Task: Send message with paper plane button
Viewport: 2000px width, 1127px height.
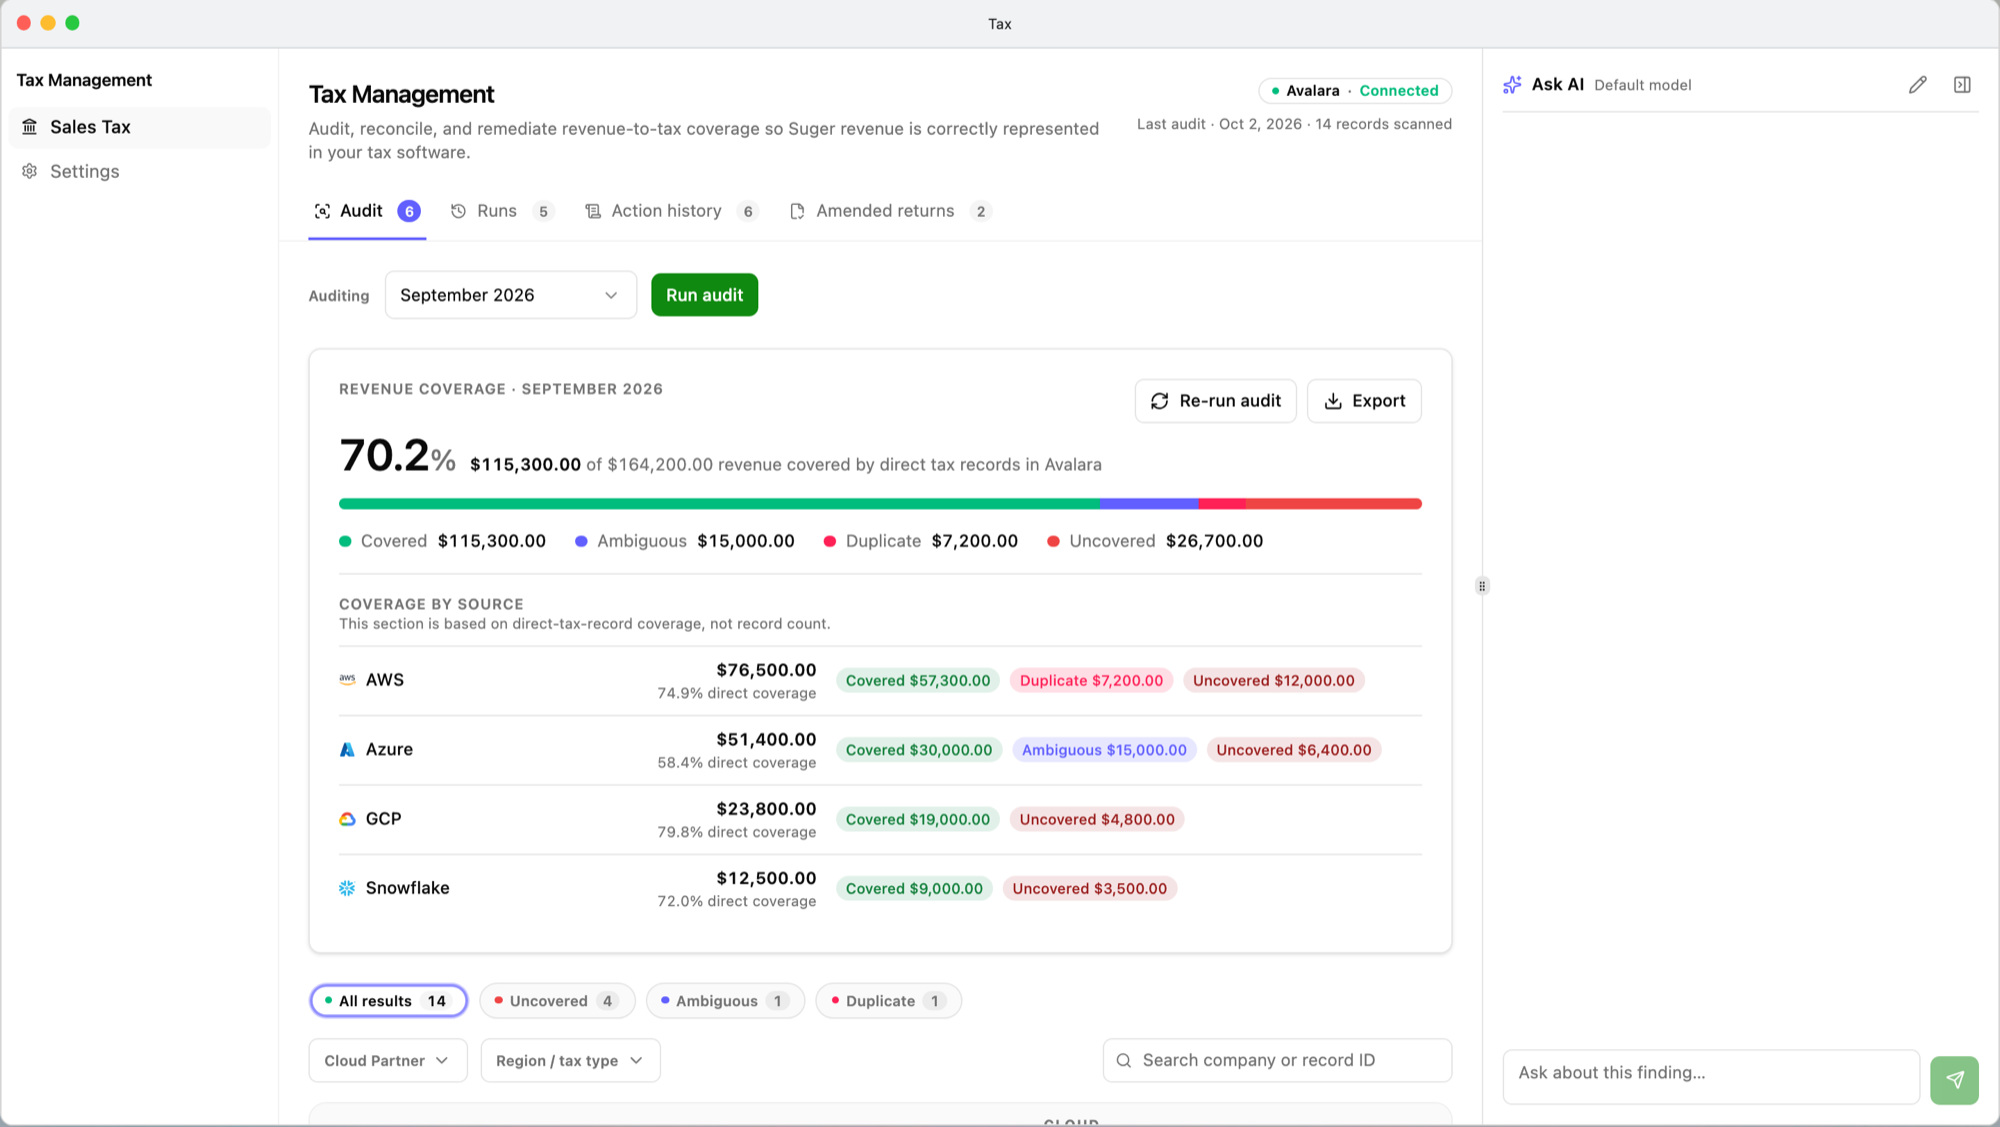Action: coord(1954,1080)
